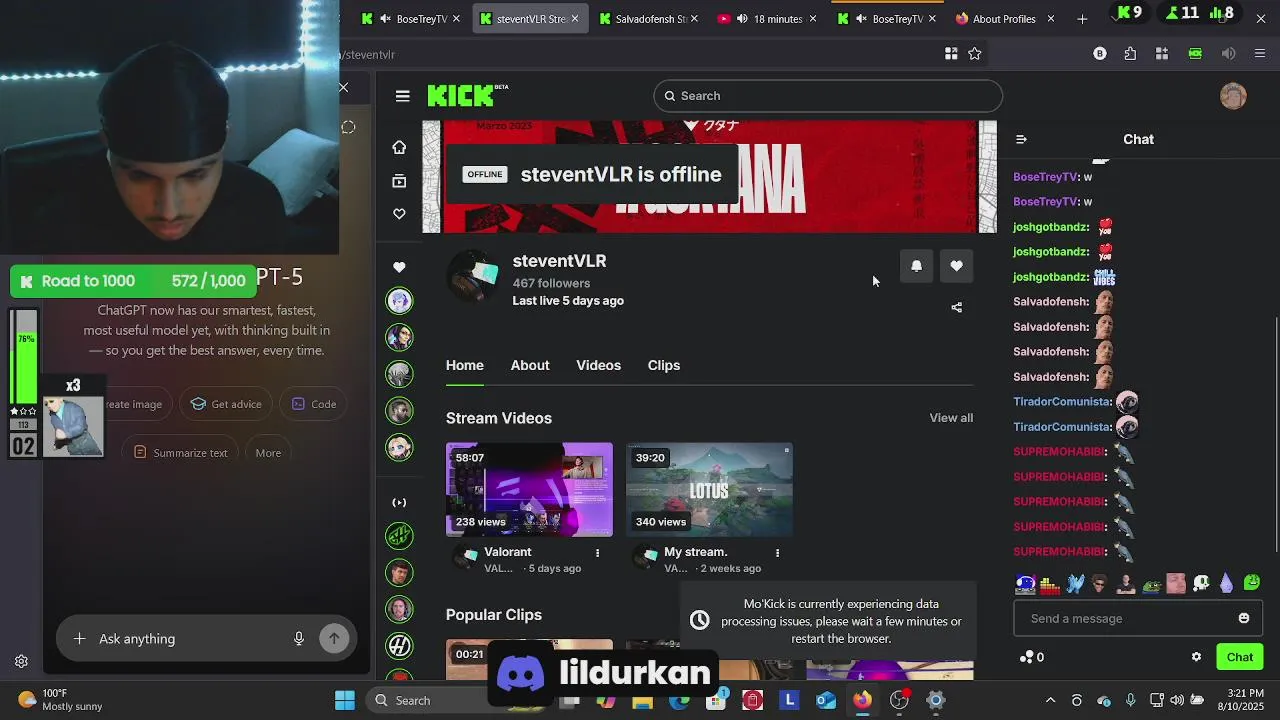Screen dimensions: 1280x720
Task: Click Create image suggestion in ChatGPT
Action: (133, 404)
